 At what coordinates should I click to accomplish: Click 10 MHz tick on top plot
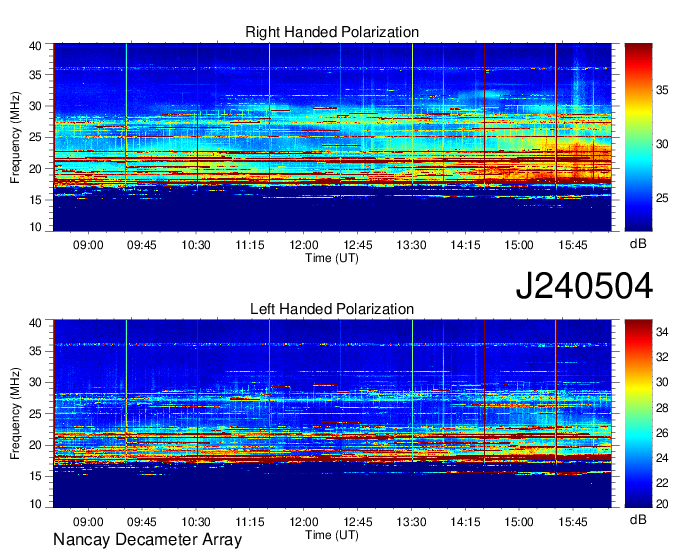tap(35, 227)
